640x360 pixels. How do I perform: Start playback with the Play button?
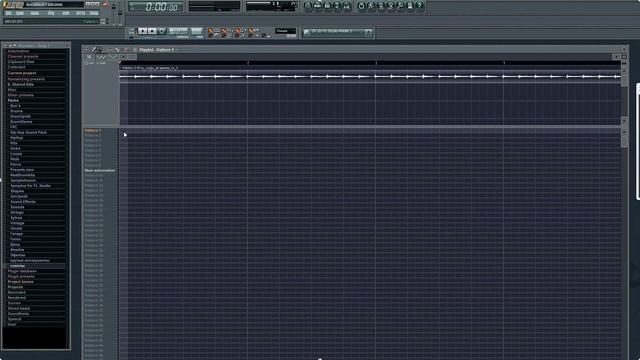click(142, 31)
